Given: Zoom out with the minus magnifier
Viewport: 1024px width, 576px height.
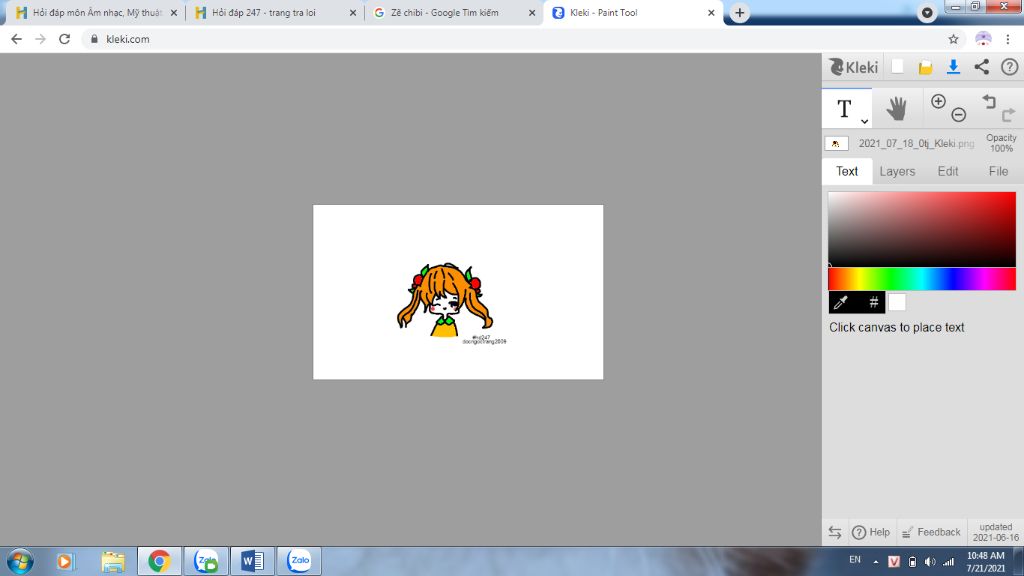Looking at the screenshot, I should [958, 115].
